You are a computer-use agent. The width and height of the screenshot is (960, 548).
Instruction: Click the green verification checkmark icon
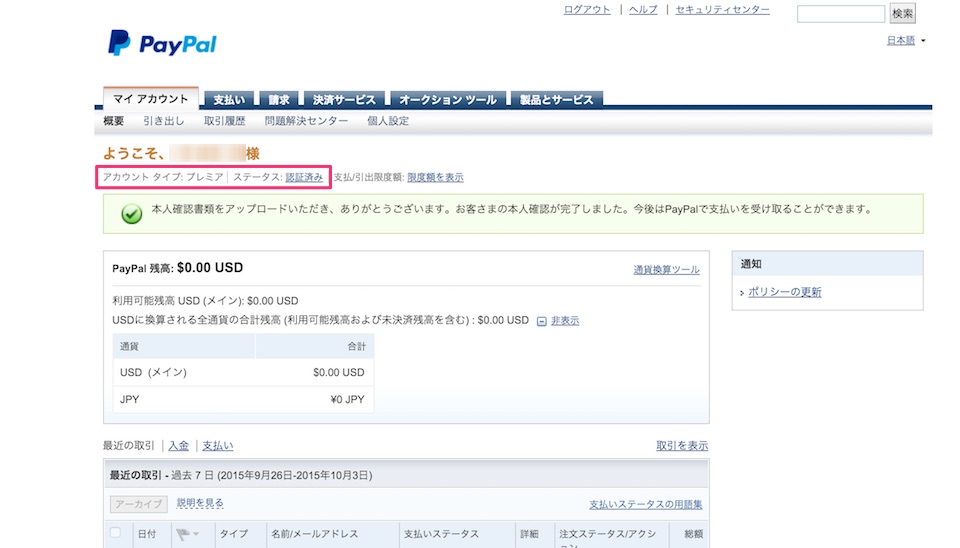(131, 214)
